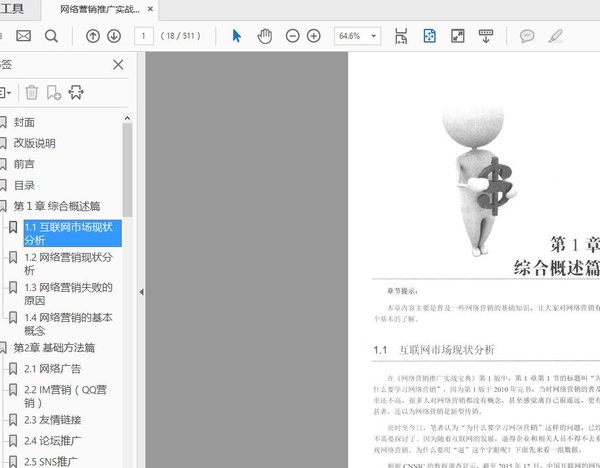
Task: Select the Hand pan tool
Action: coord(265,36)
